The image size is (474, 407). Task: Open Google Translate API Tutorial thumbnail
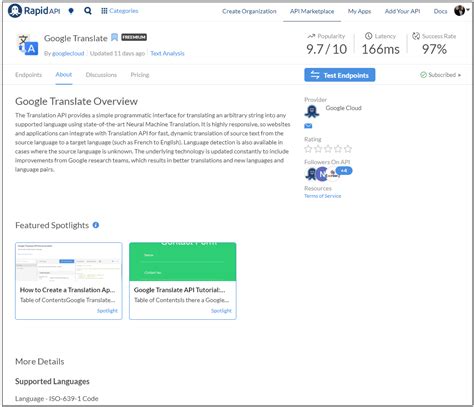(x=183, y=262)
